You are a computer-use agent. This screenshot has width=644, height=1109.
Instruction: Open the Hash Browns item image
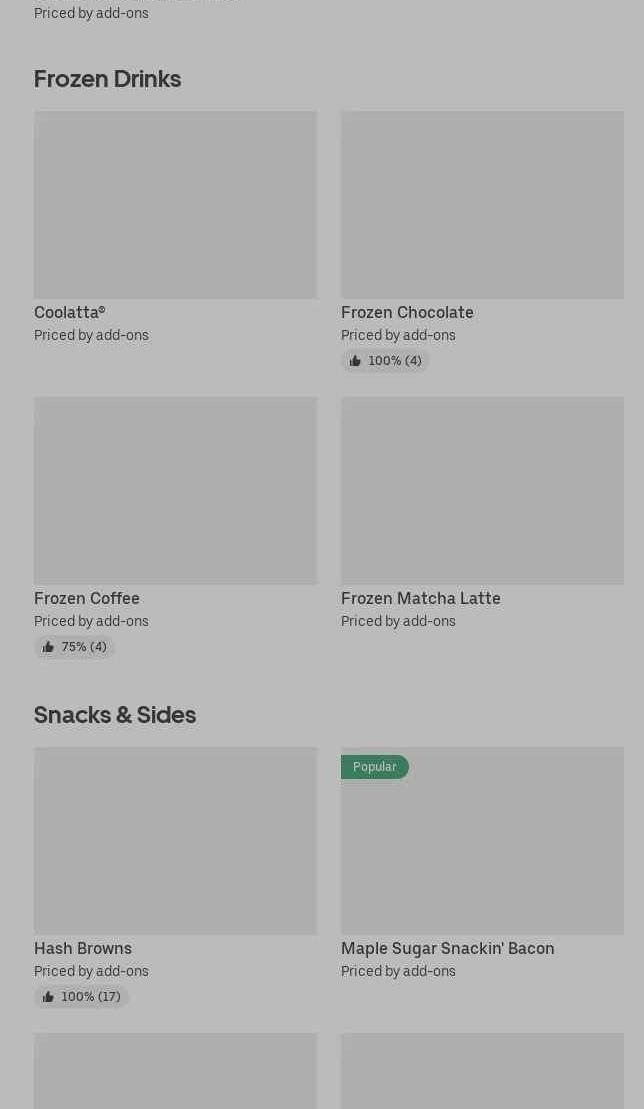(x=175, y=841)
